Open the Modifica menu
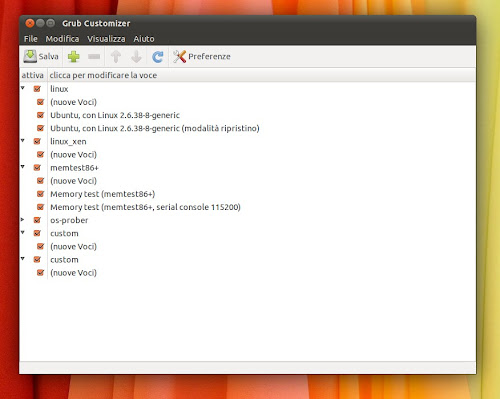 [x=62, y=39]
